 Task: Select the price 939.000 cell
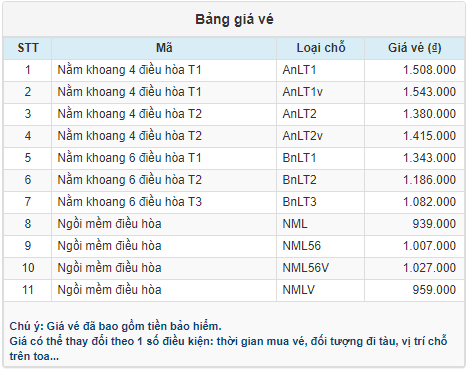point(414,224)
